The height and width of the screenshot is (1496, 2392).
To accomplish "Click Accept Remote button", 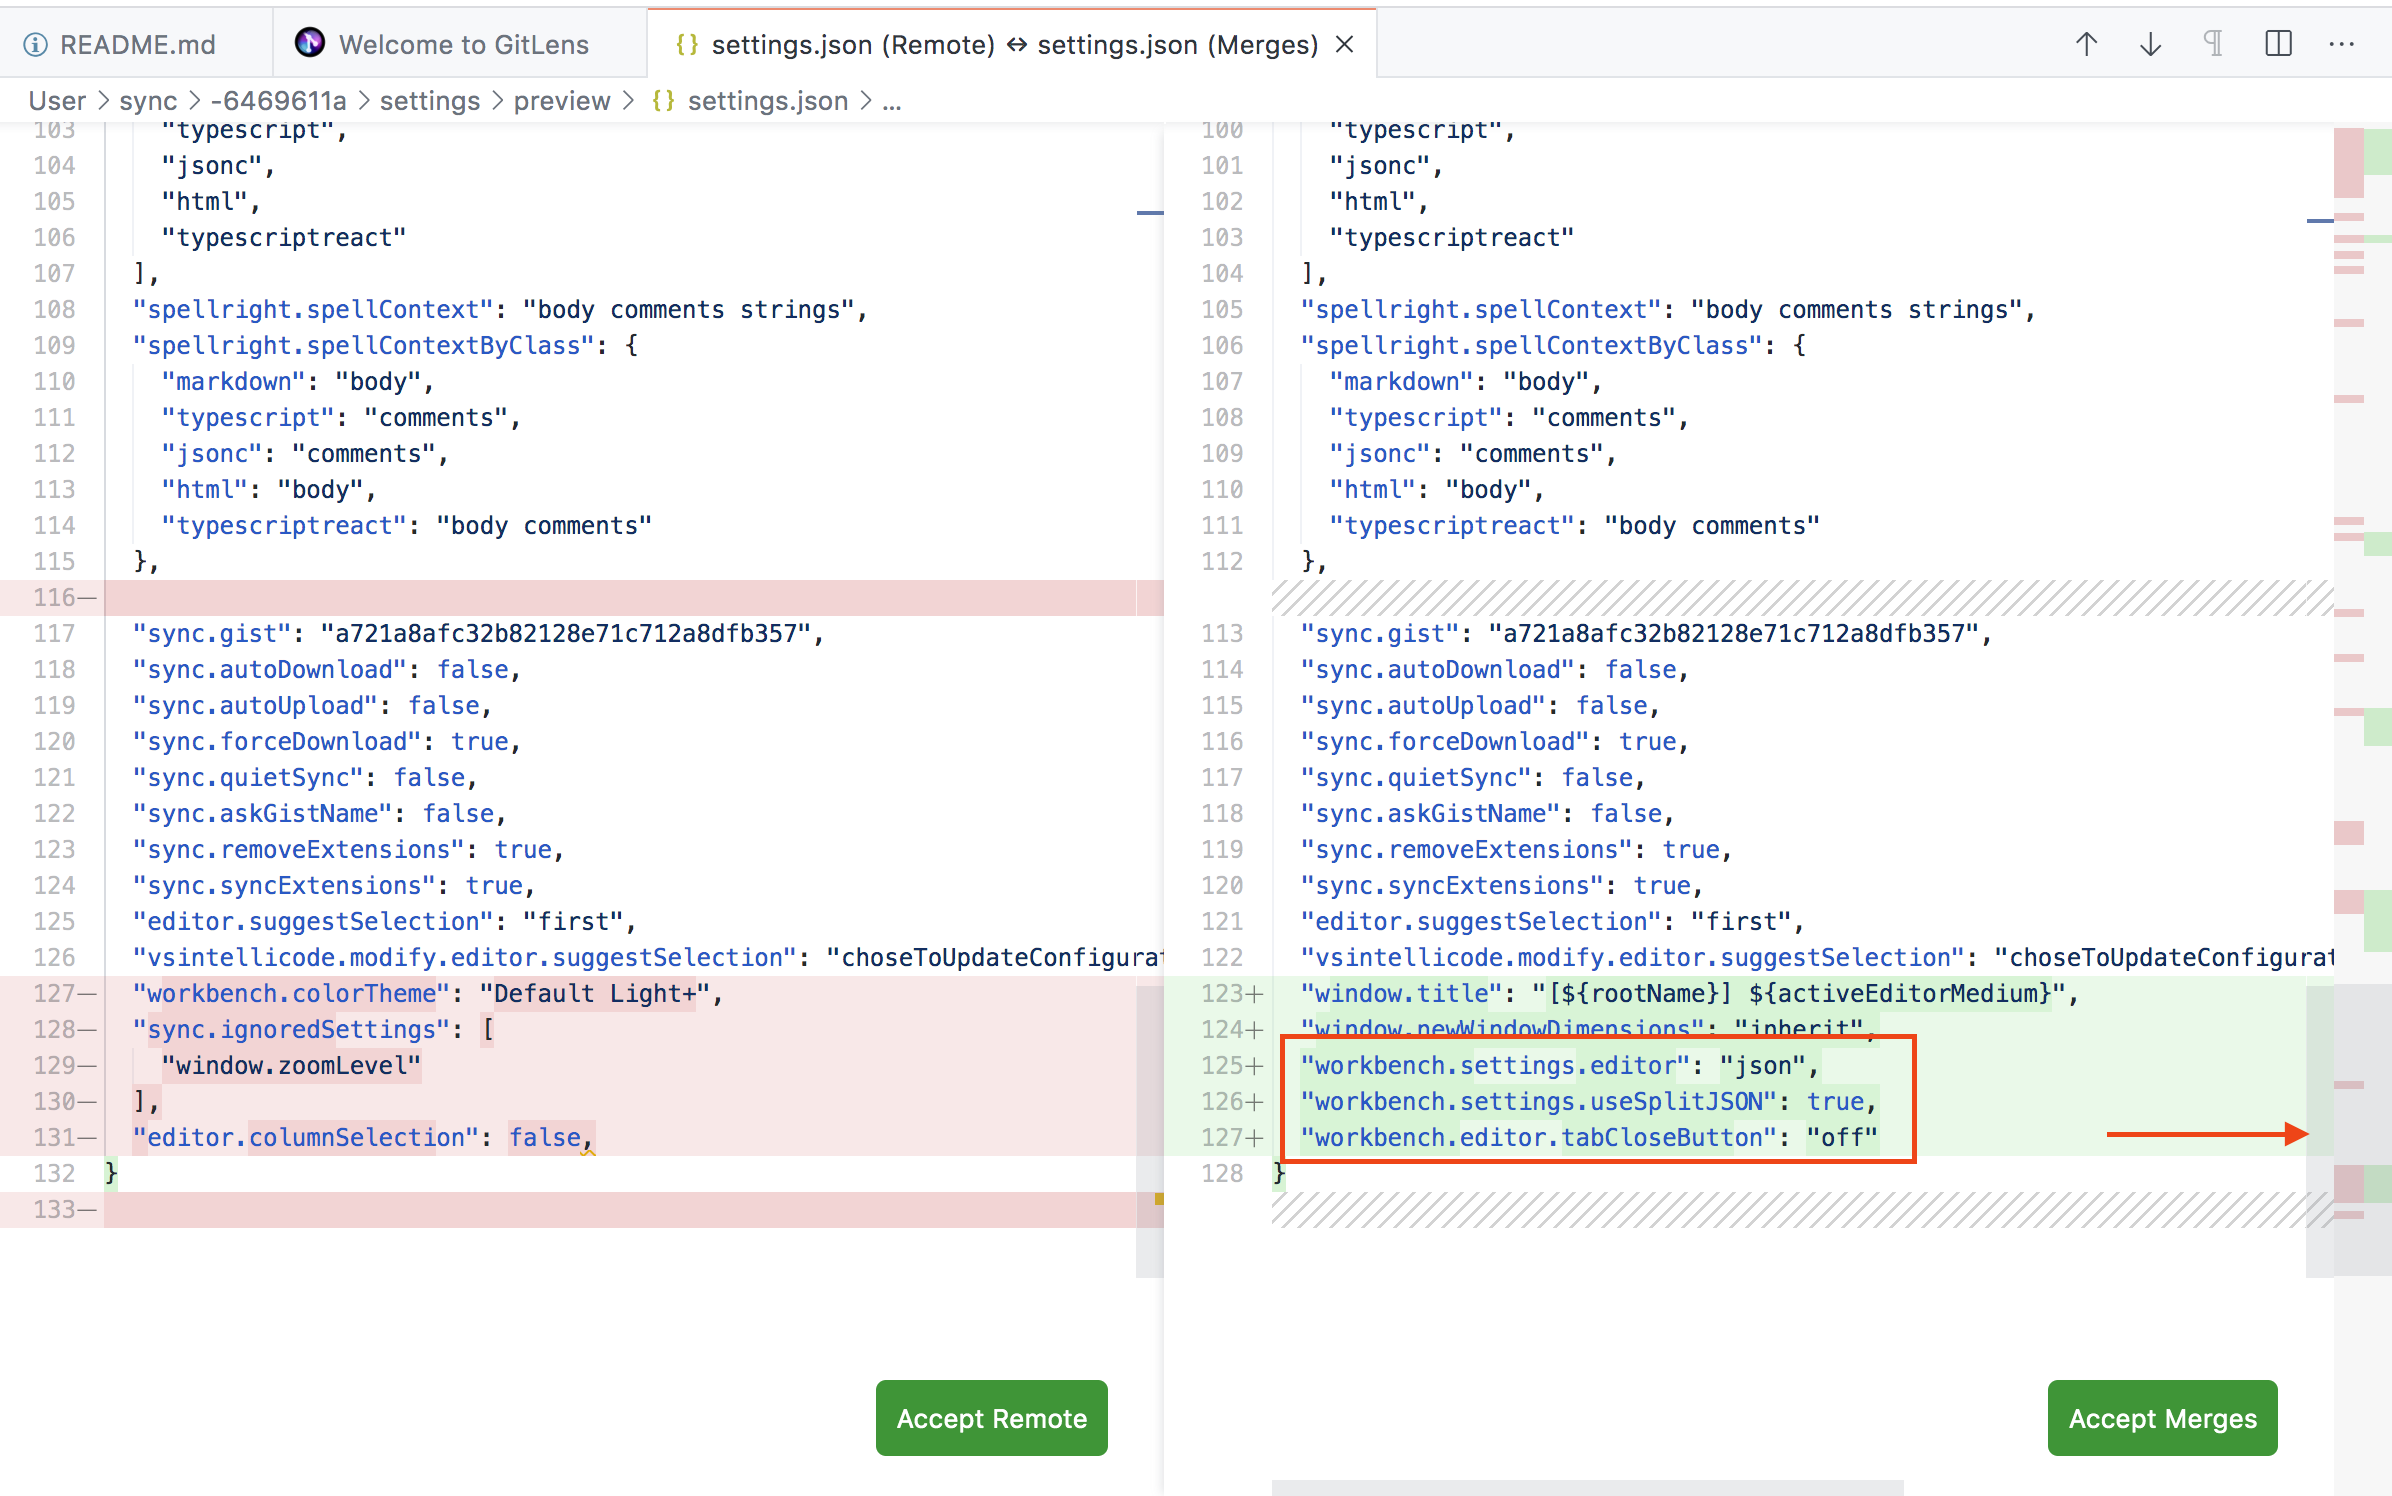I will pyautogui.click(x=991, y=1418).
